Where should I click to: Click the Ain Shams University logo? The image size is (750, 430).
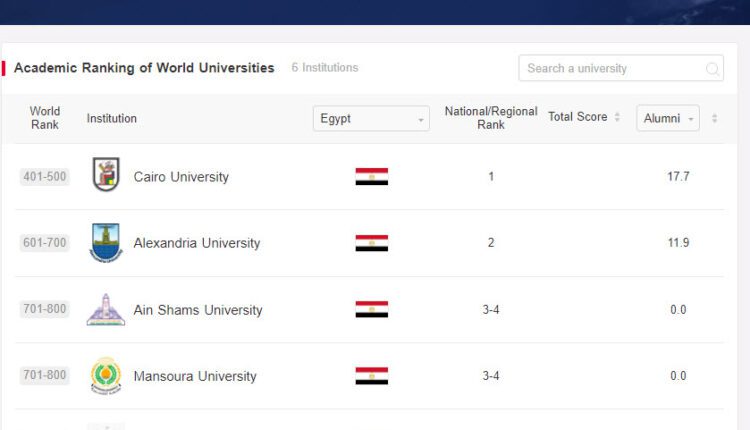coord(105,310)
